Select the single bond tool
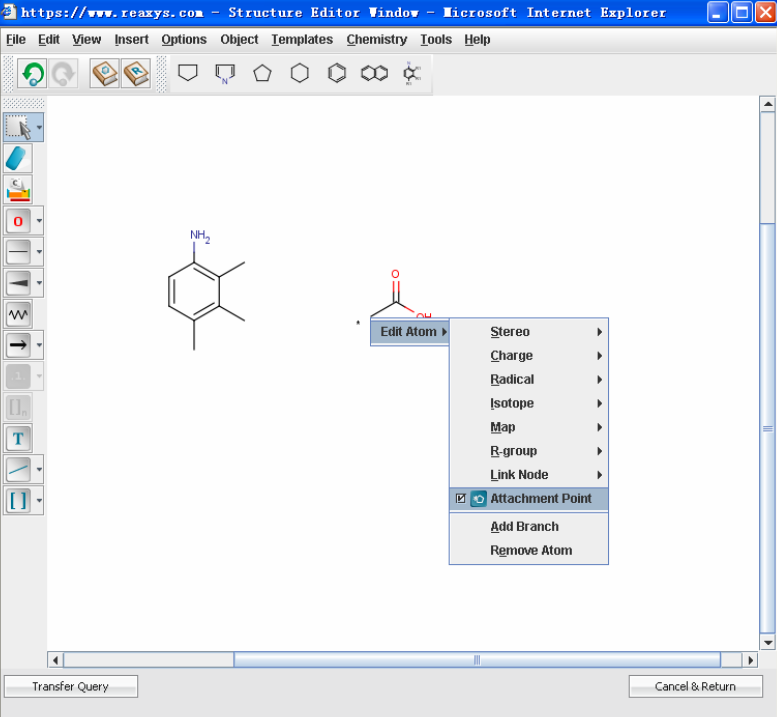The image size is (777, 717). pos(18,252)
